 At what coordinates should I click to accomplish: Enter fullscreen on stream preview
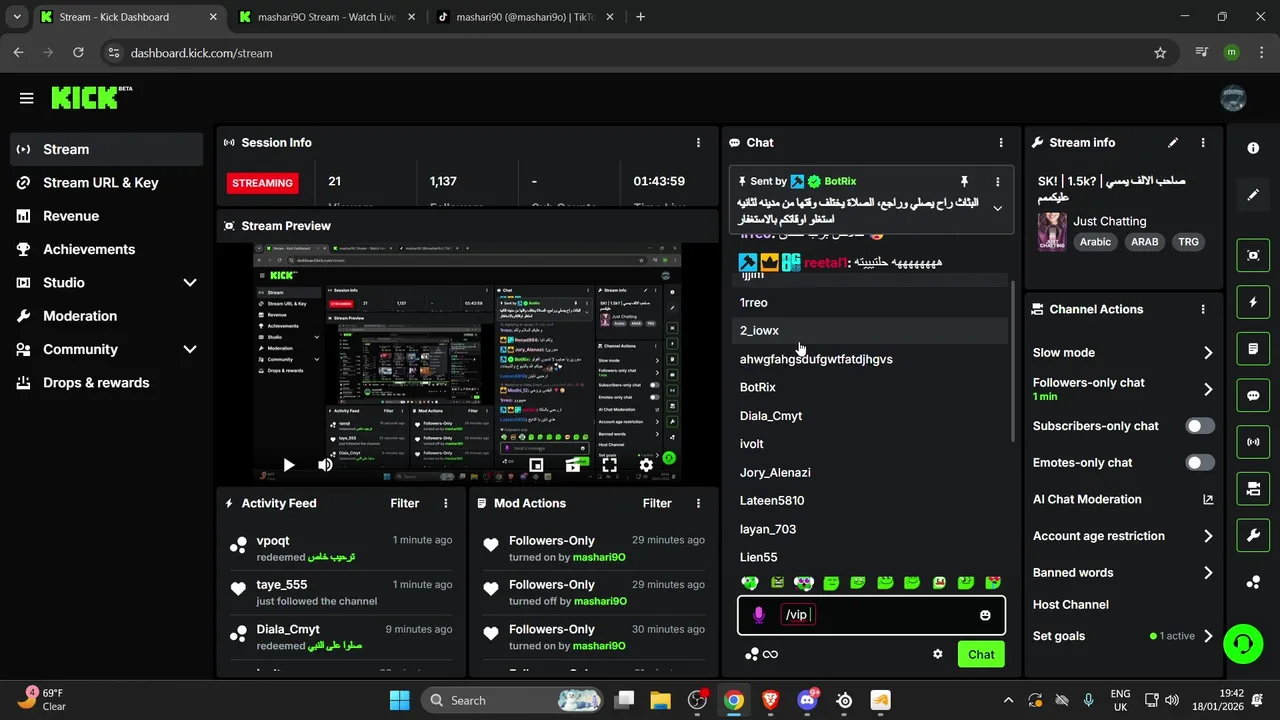pos(609,465)
